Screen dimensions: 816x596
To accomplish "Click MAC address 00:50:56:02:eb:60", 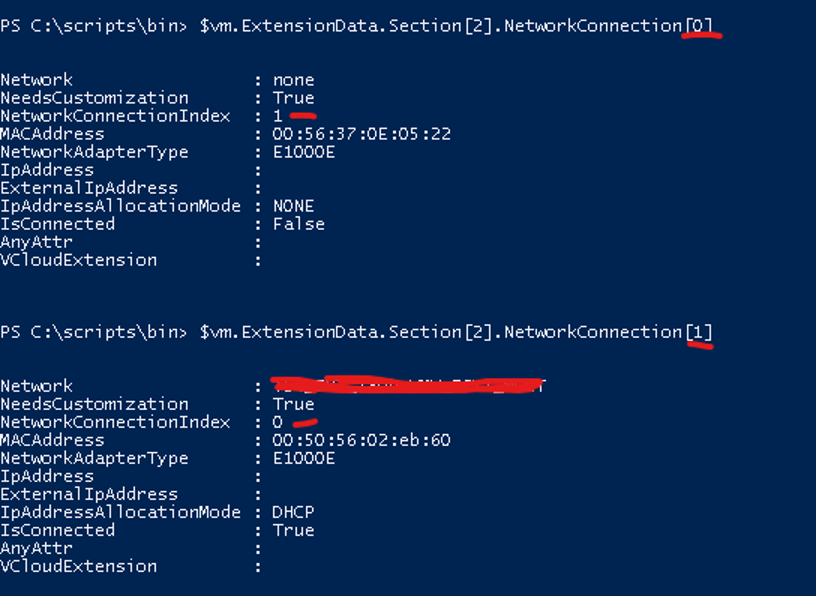I will (361, 440).
